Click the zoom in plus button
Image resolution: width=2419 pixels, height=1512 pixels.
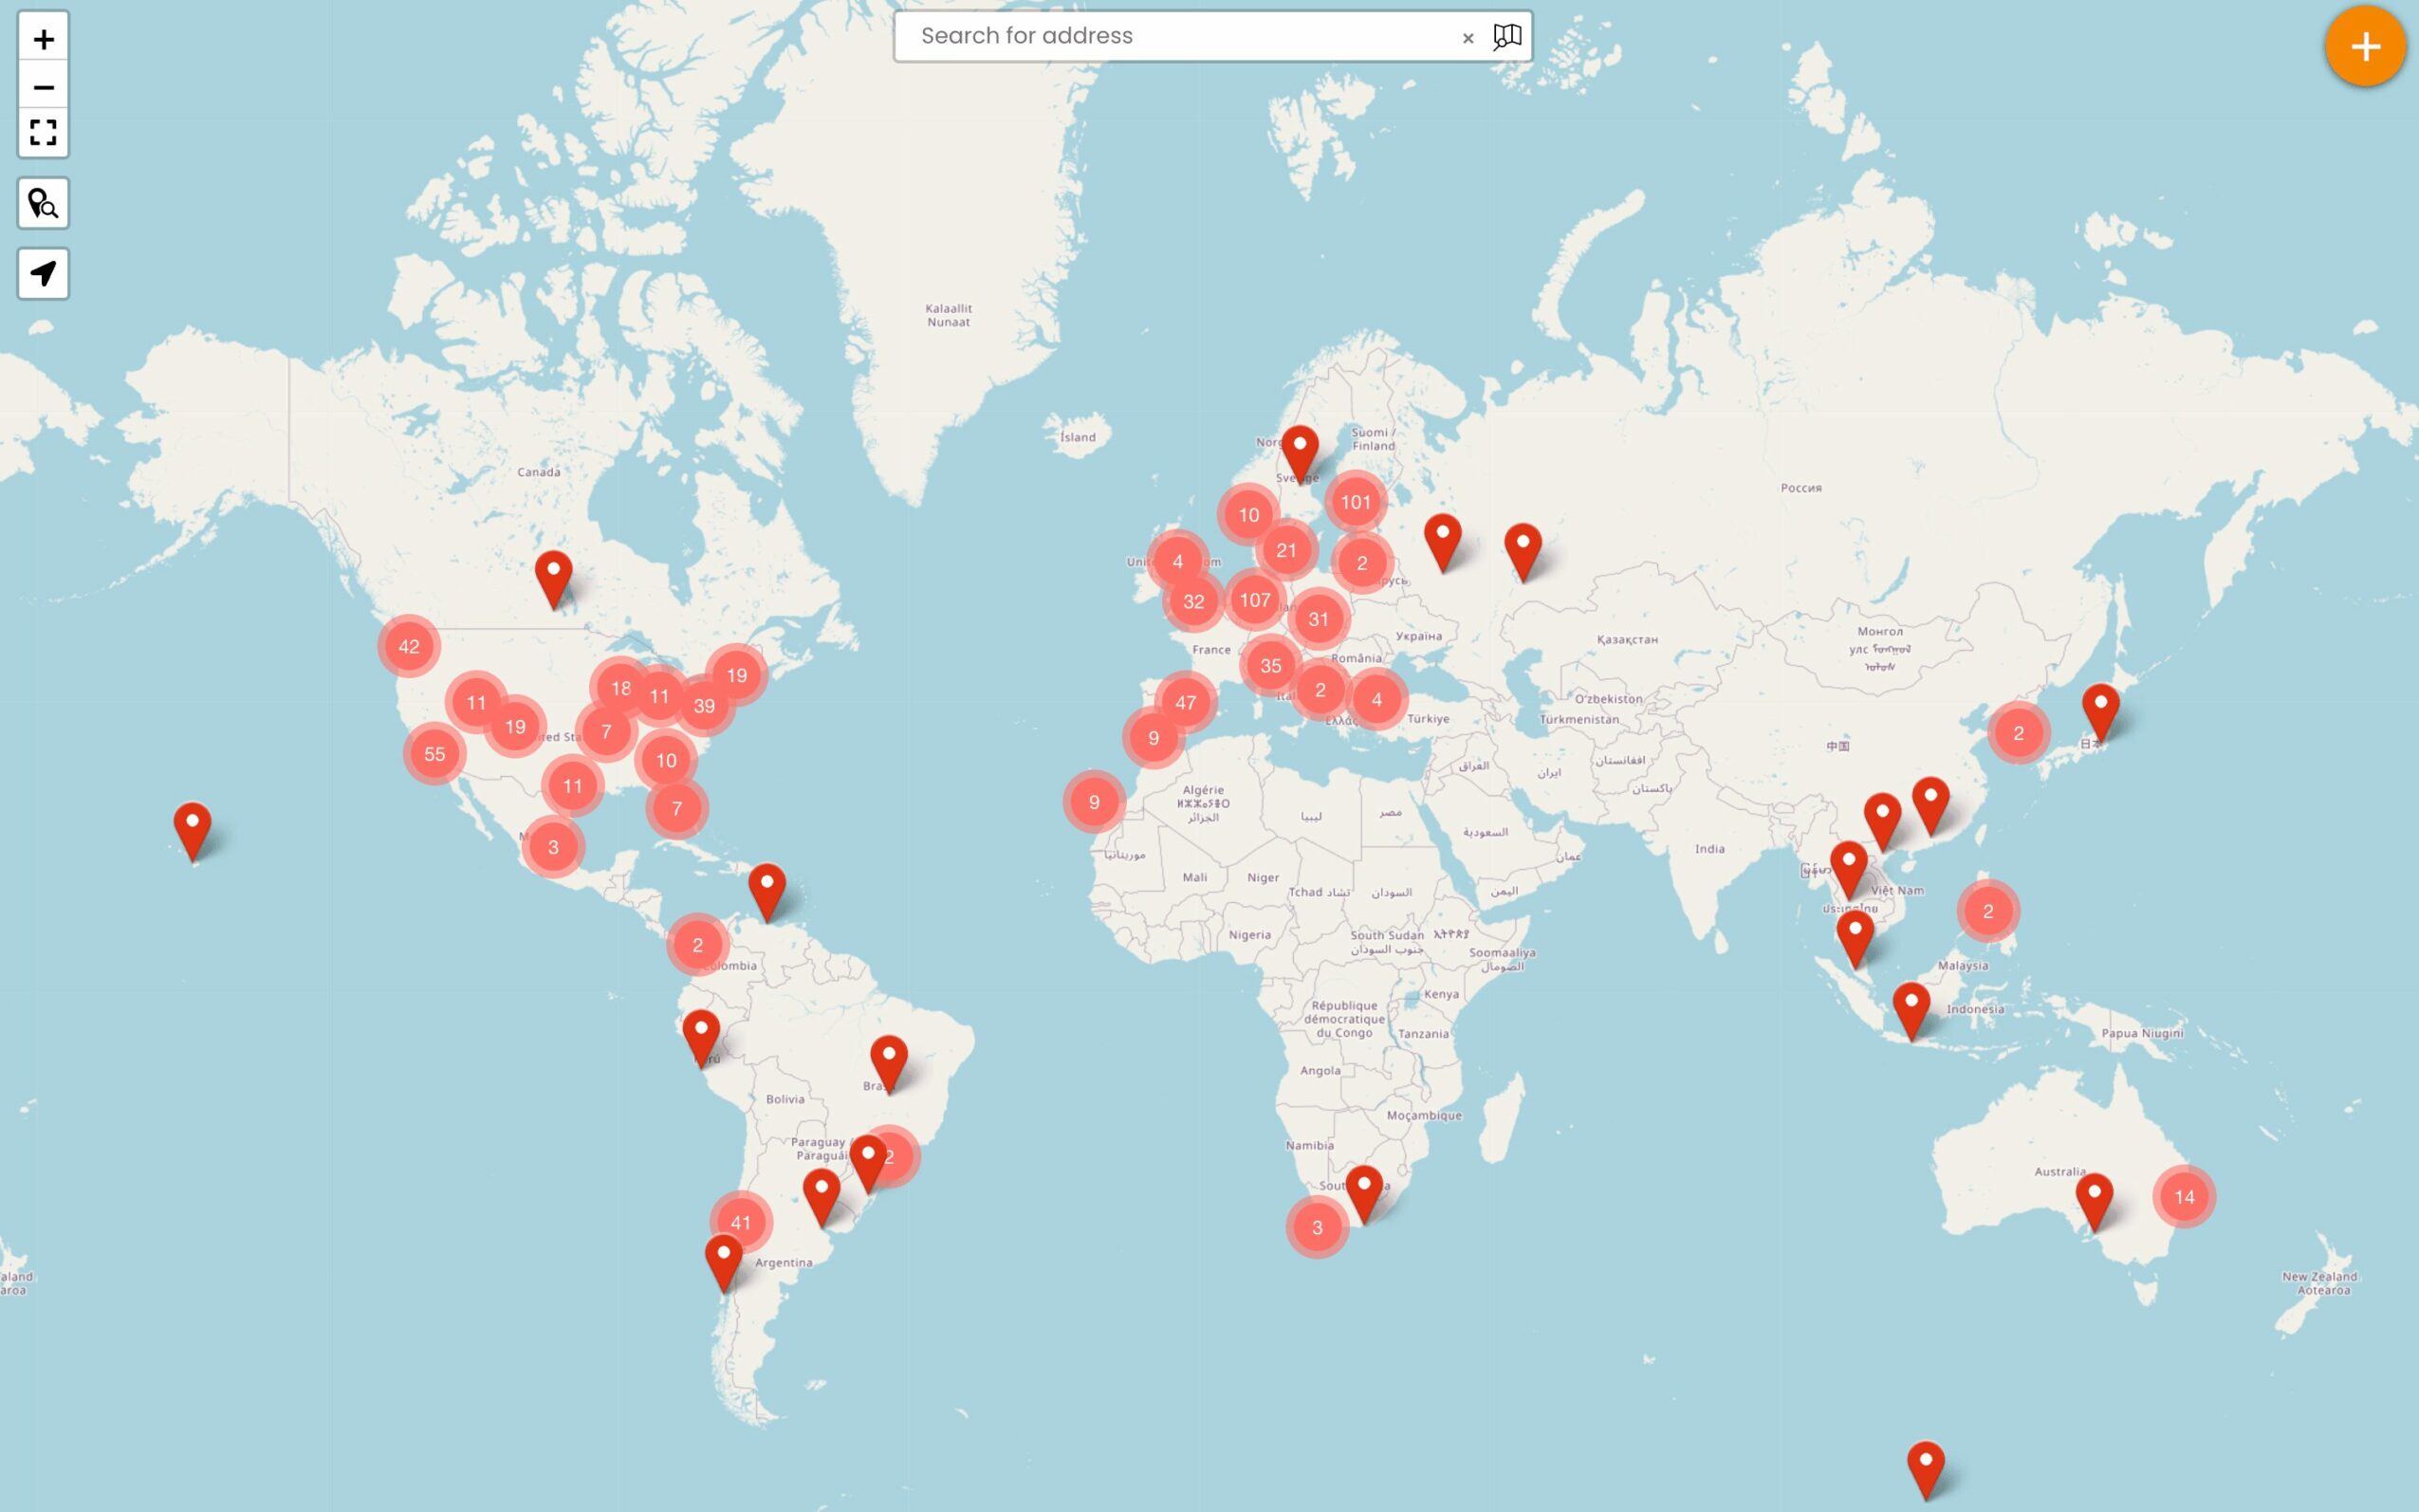click(x=43, y=40)
